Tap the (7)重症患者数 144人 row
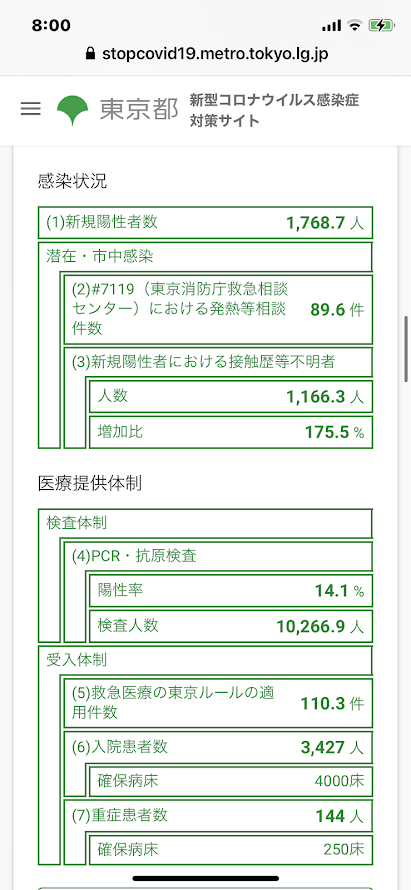The width and height of the screenshot is (411, 890). 218,816
